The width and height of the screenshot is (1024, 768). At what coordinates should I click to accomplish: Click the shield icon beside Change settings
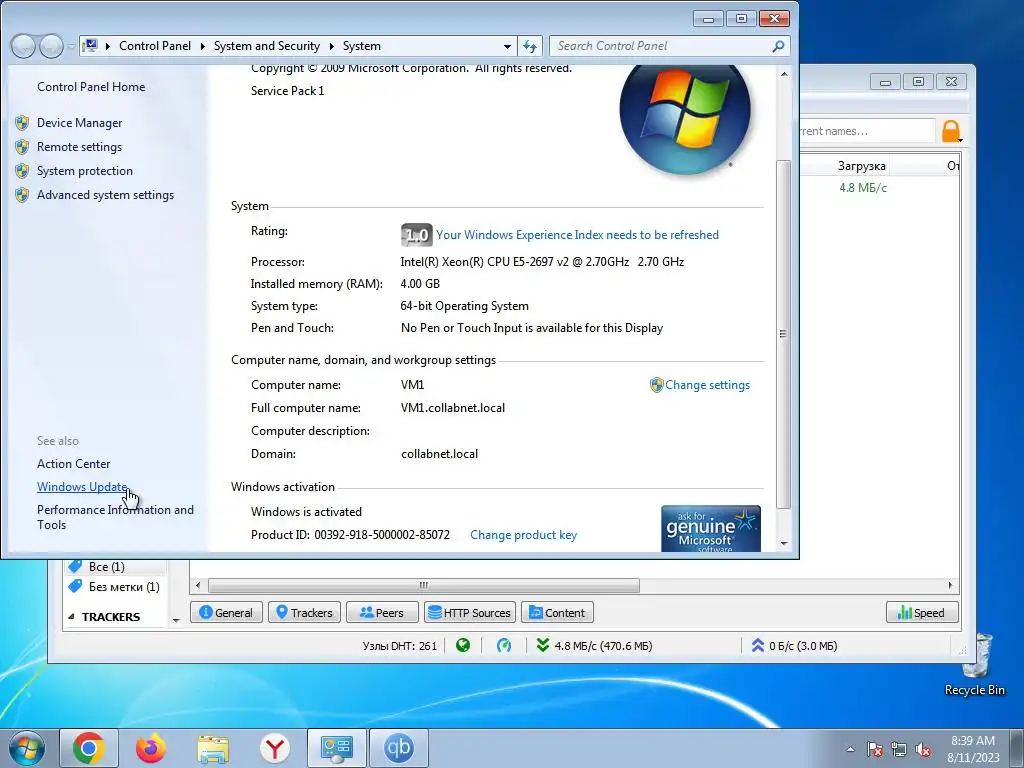tap(656, 385)
